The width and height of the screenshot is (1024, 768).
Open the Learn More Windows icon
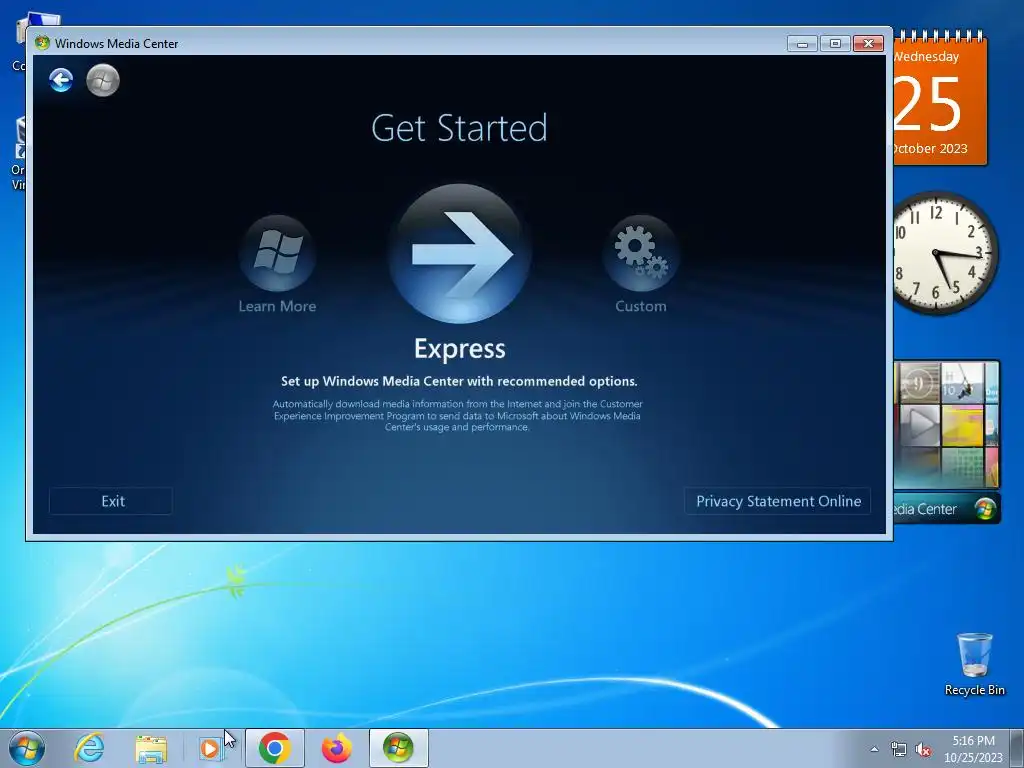[x=278, y=253]
